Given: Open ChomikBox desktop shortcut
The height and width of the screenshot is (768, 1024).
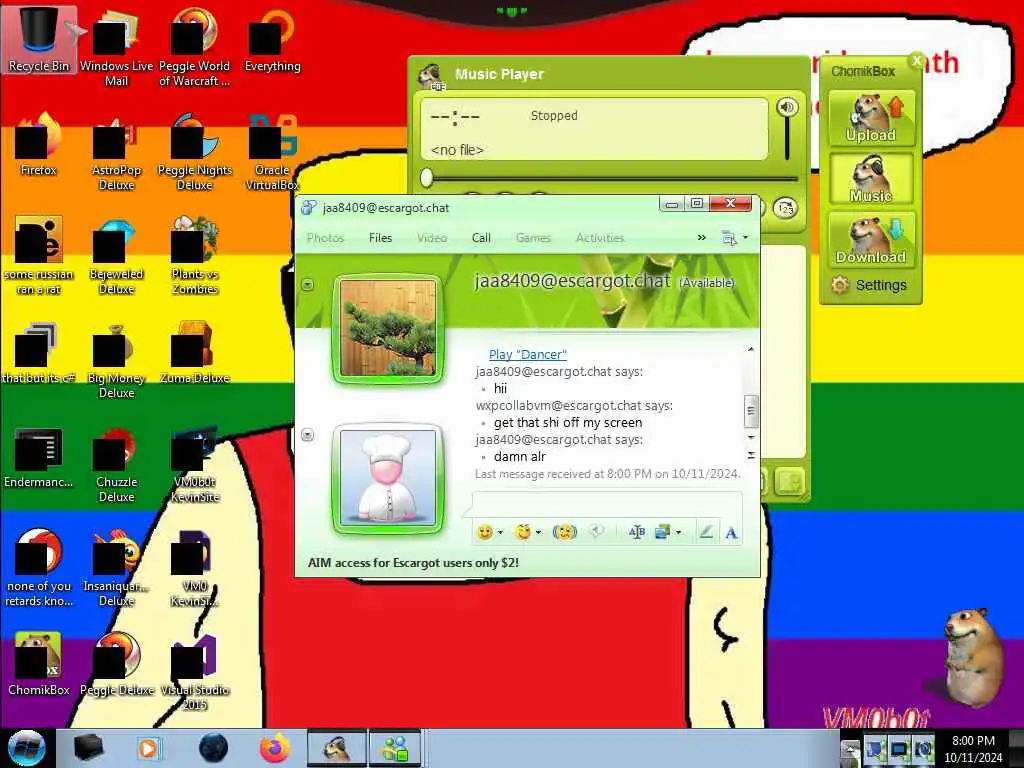Looking at the screenshot, I should pos(39,664).
